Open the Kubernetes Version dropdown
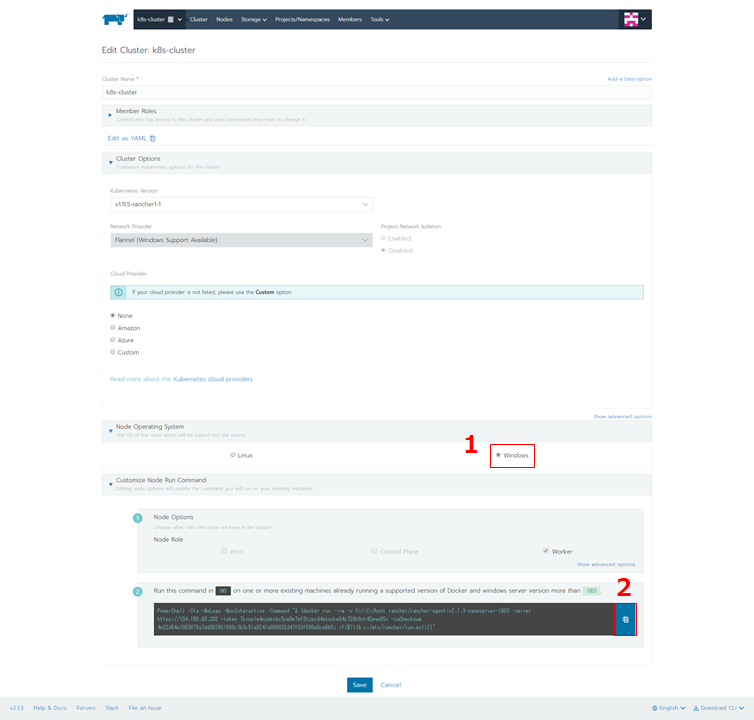This screenshot has height=720, width=754. (x=241, y=204)
